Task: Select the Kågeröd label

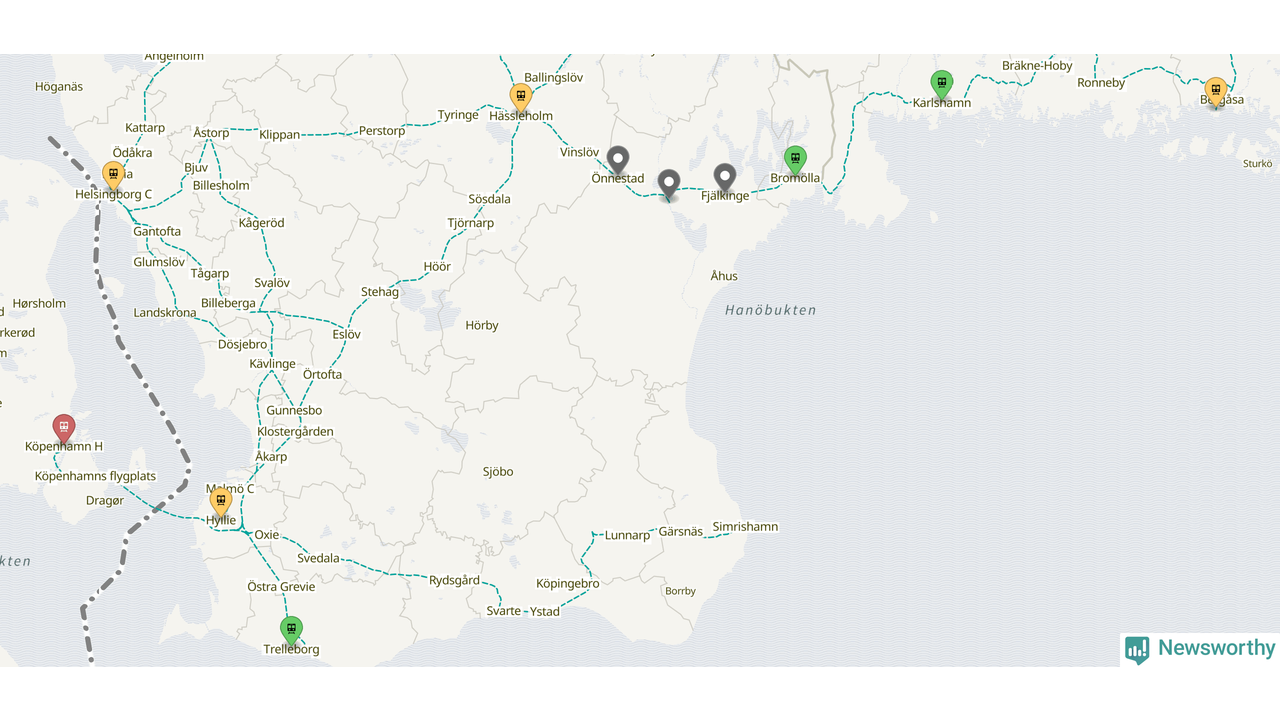Action: pyautogui.click(x=261, y=223)
